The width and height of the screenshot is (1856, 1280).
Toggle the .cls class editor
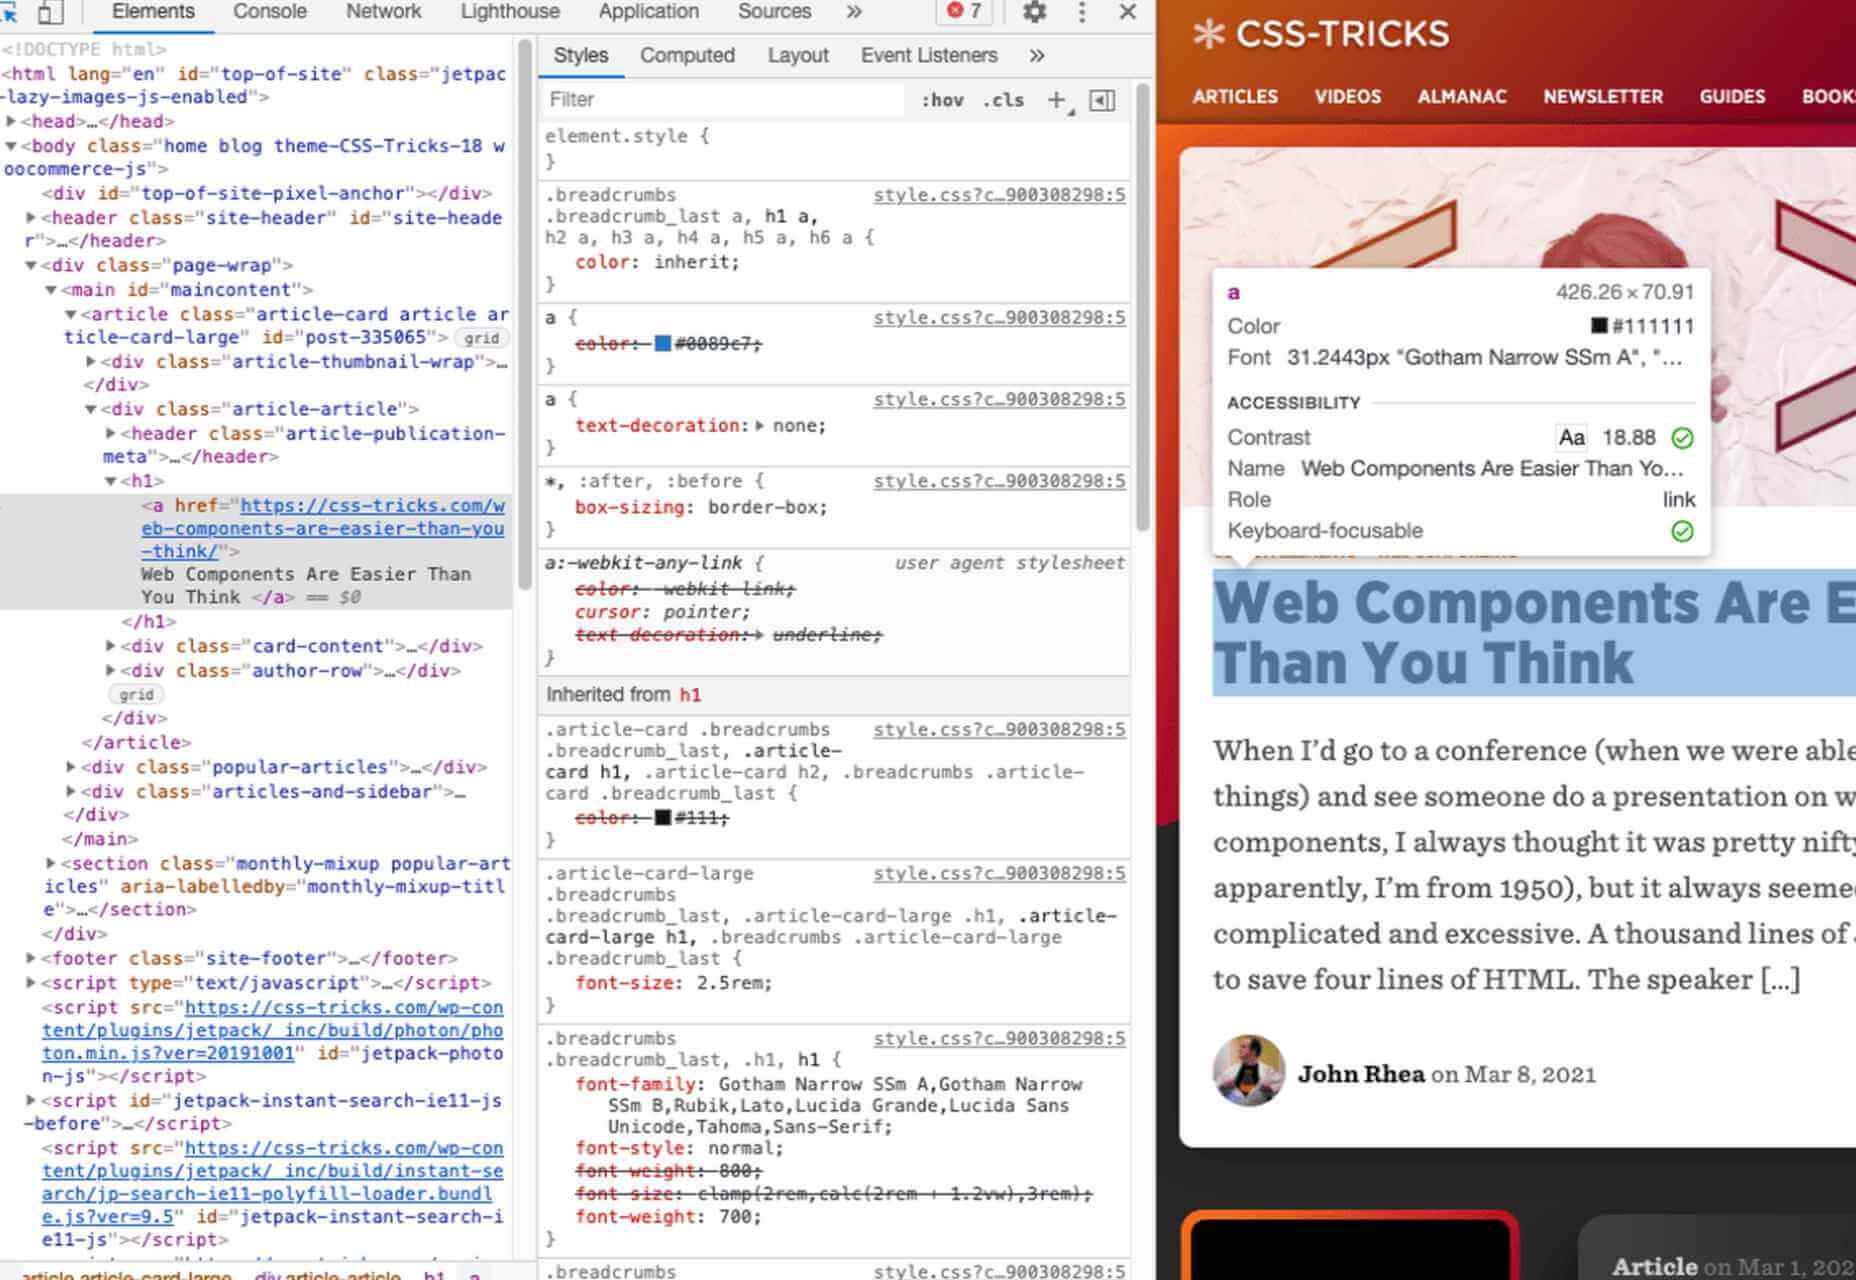click(x=1003, y=100)
